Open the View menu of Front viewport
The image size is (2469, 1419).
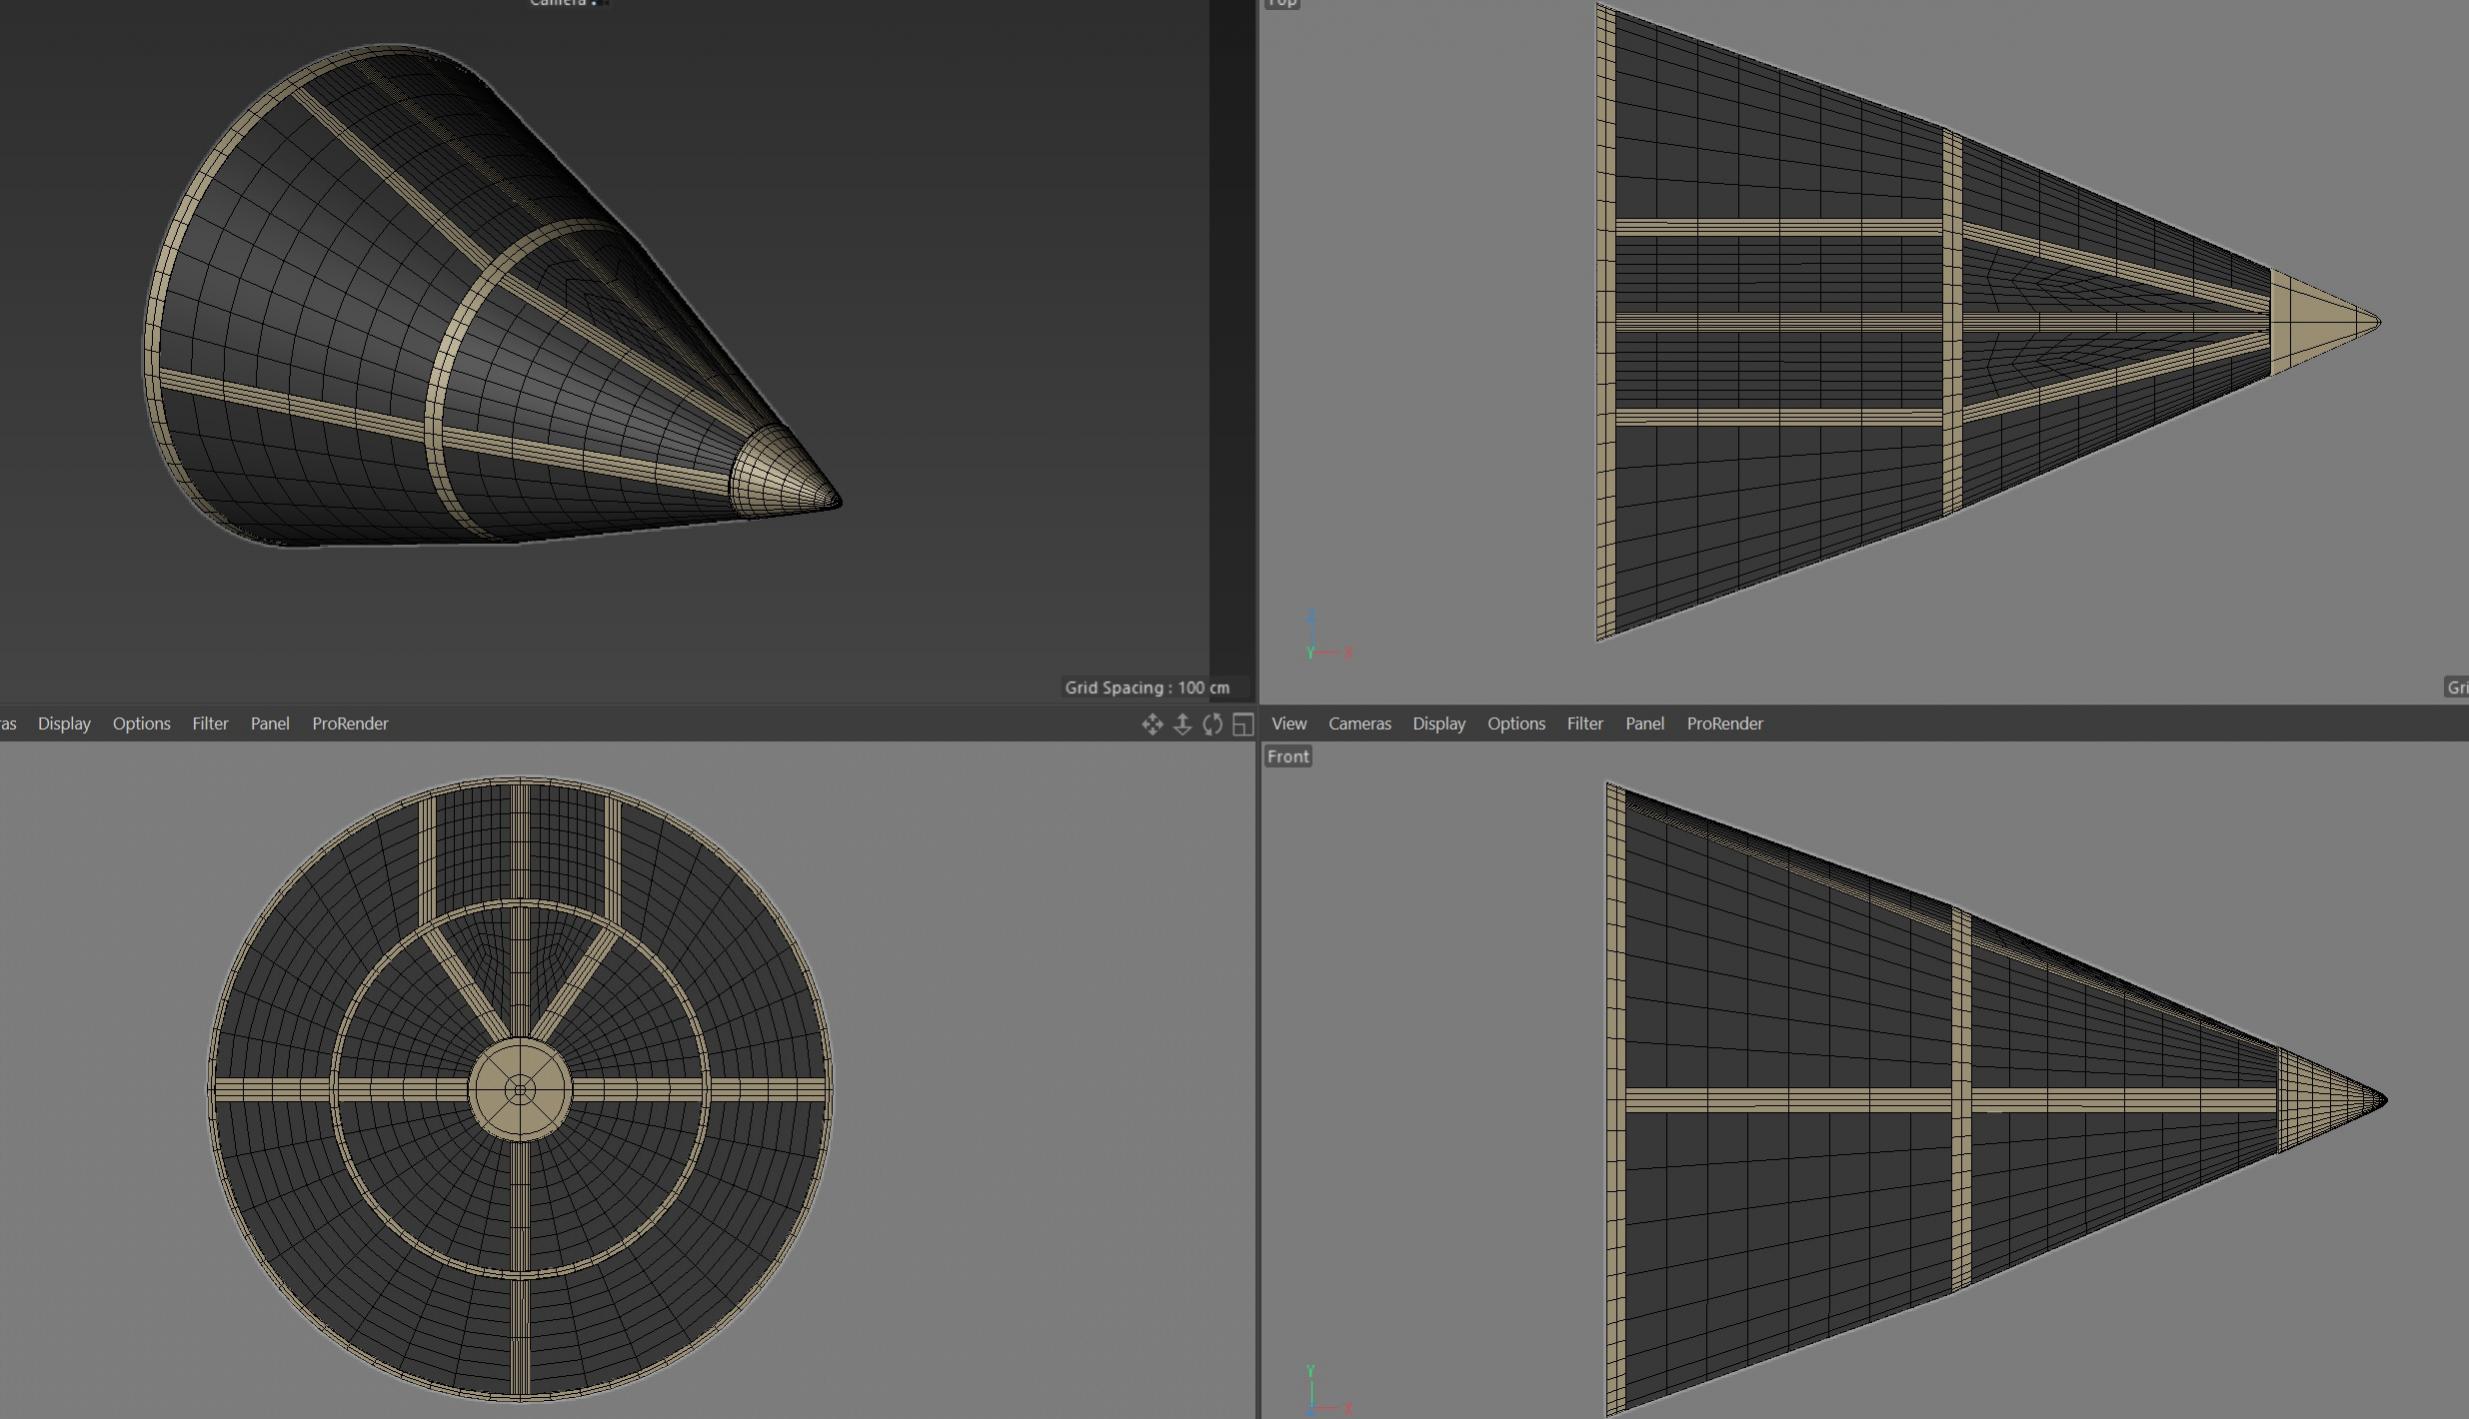[1289, 723]
